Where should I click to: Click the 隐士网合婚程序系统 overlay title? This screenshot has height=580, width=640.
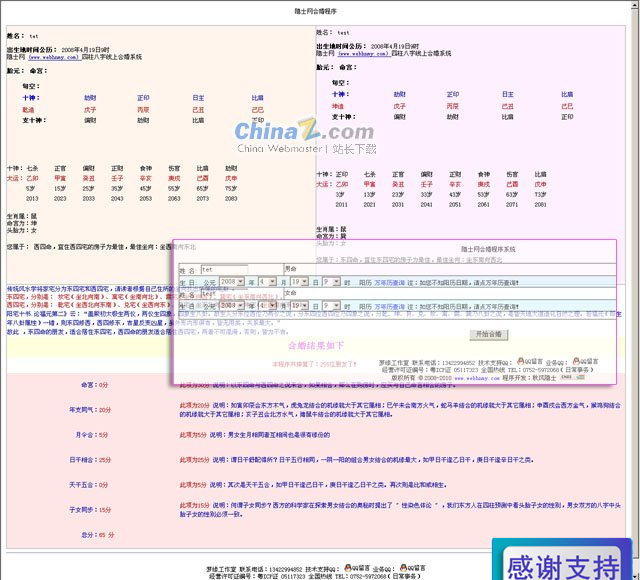(488, 249)
